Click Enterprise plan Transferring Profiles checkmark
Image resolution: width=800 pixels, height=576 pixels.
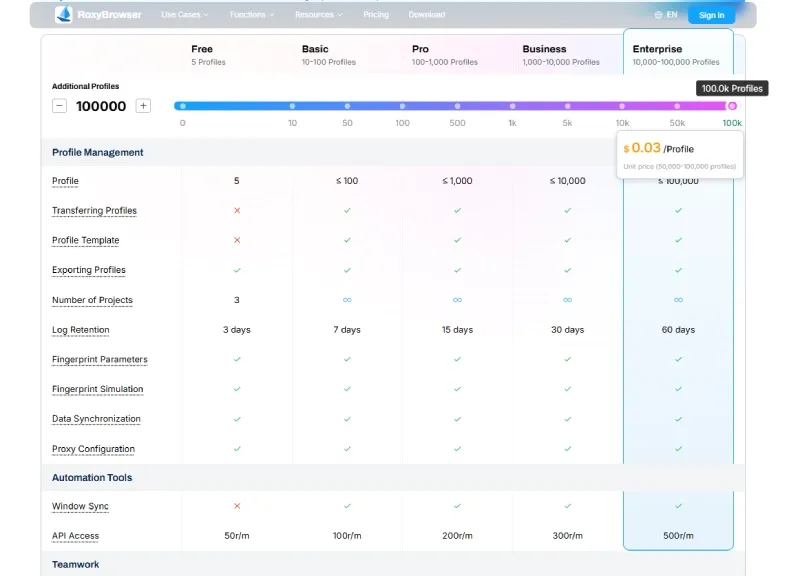tap(678, 210)
